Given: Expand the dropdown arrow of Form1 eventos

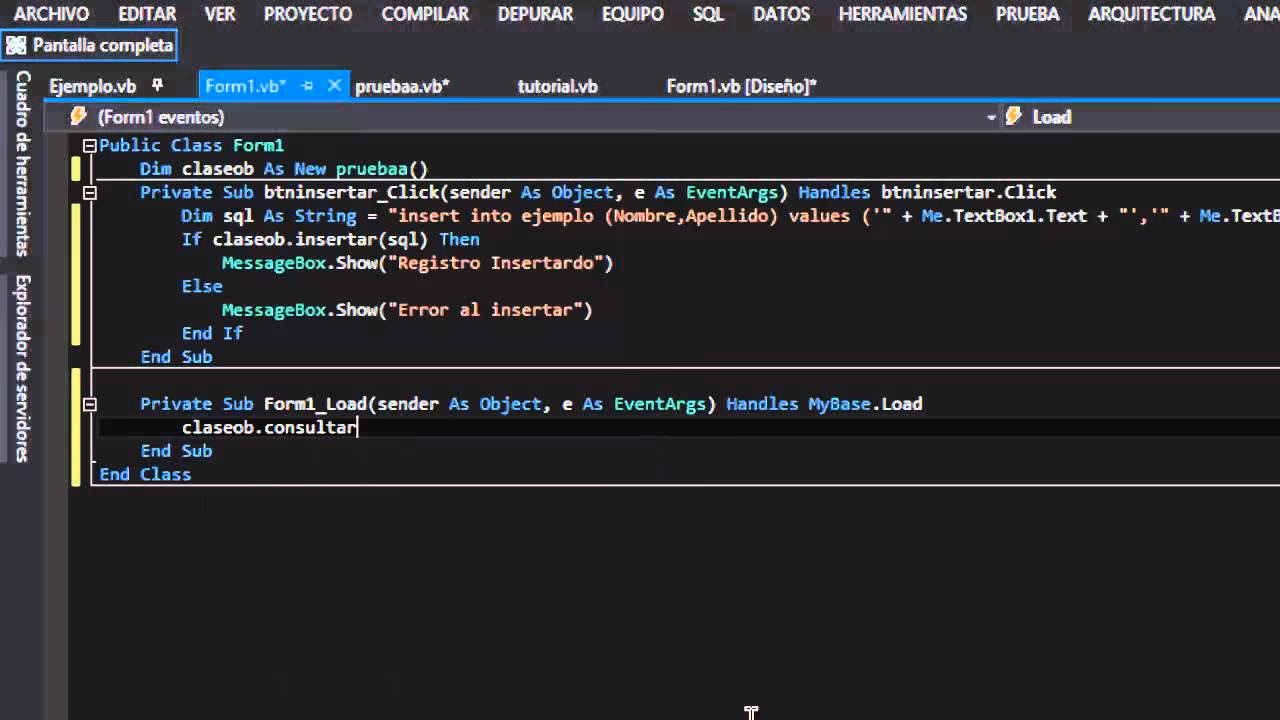Looking at the screenshot, I should tap(991, 118).
